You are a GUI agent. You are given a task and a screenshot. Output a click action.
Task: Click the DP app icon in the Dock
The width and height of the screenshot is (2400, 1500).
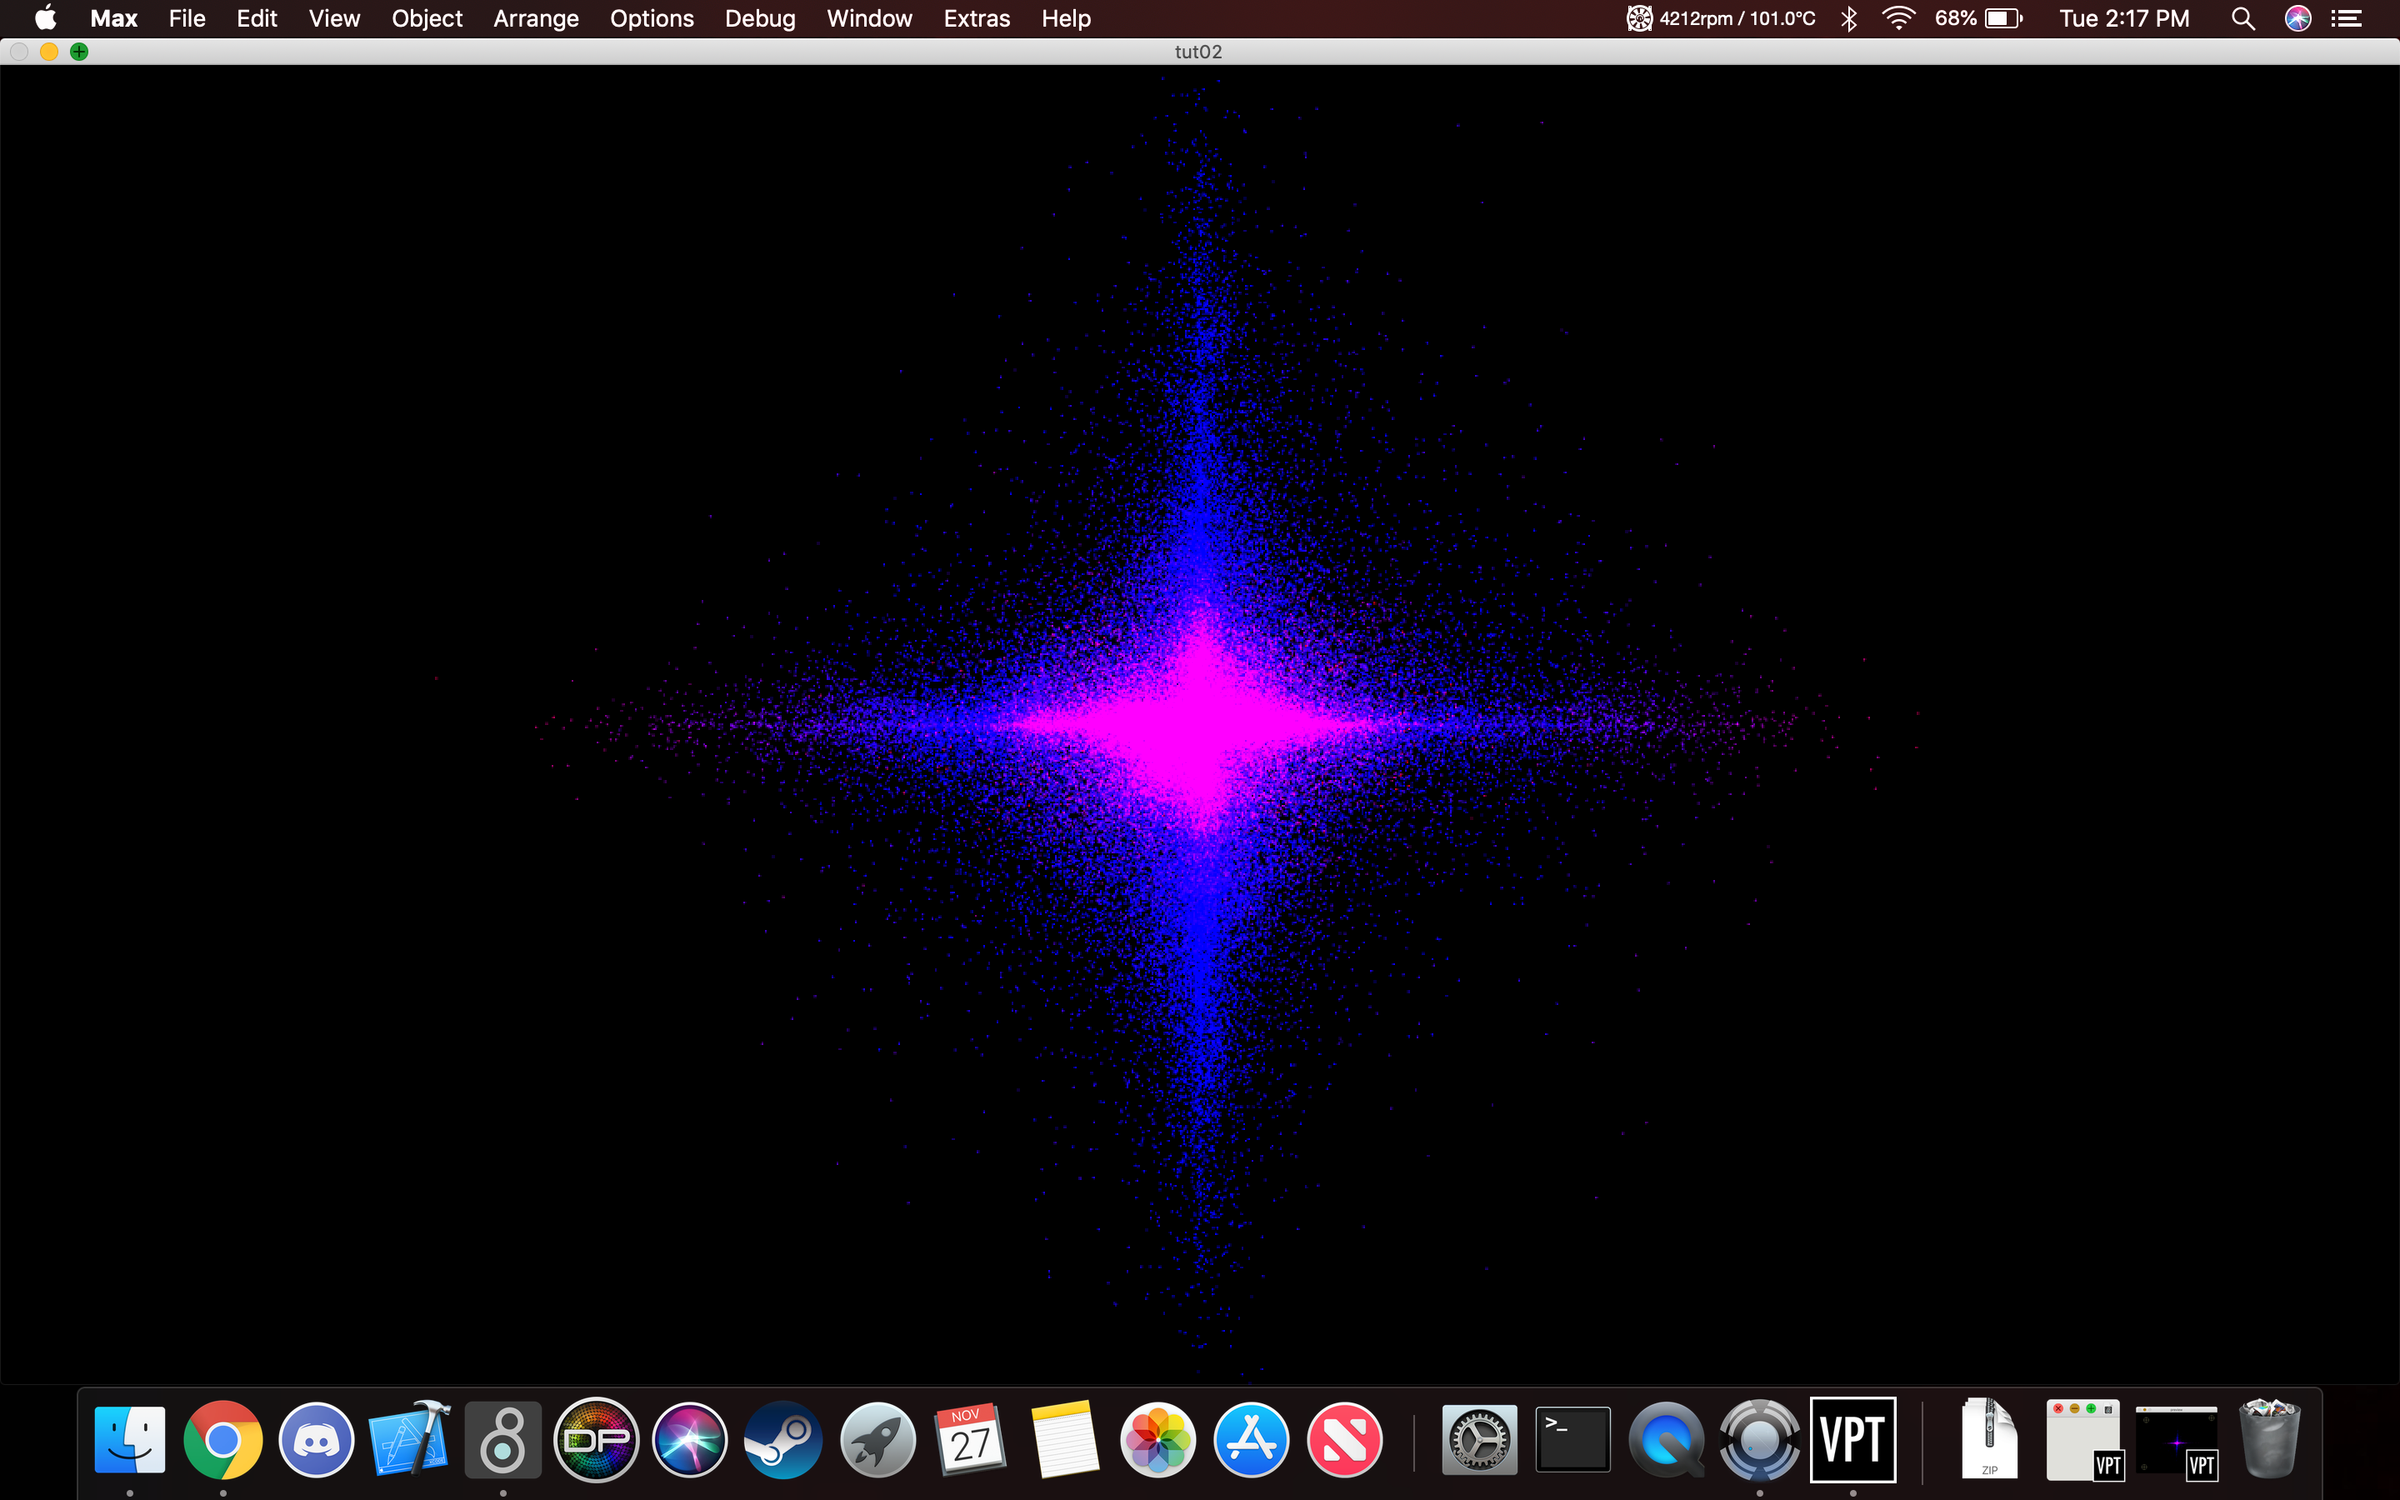click(596, 1440)
